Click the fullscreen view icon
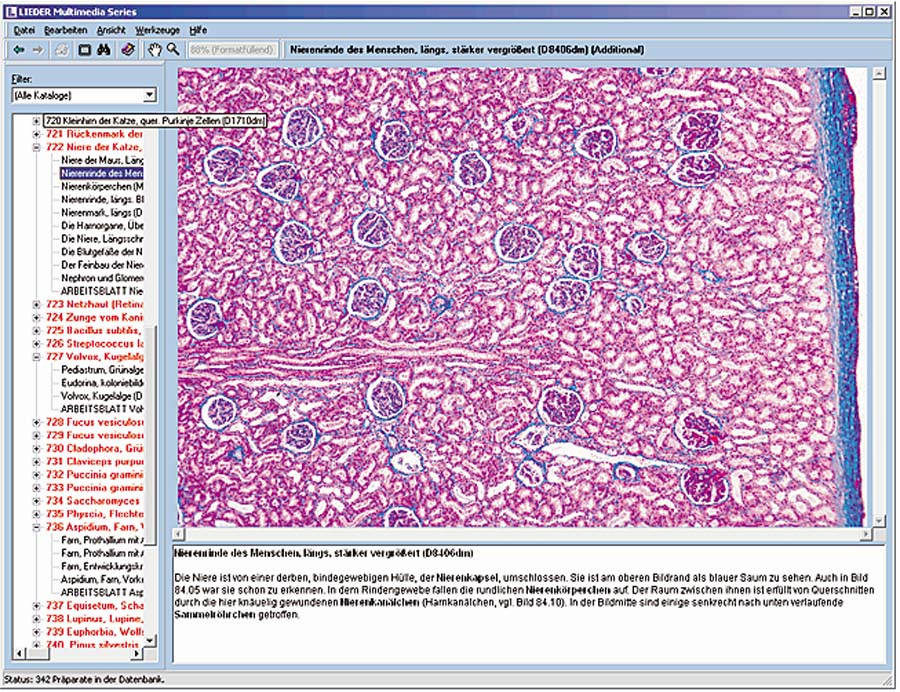 coord(85,49)
